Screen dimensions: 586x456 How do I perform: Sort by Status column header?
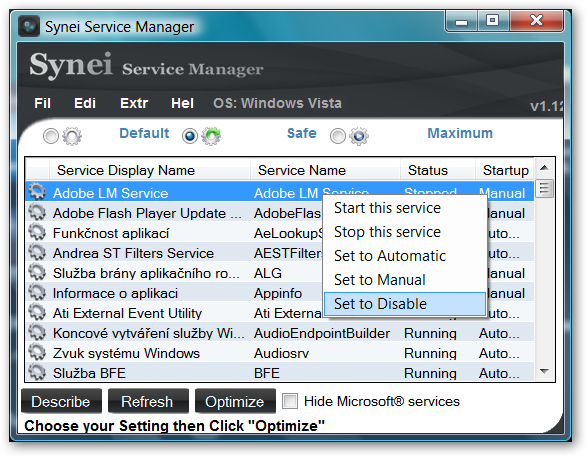click(438, 170)
